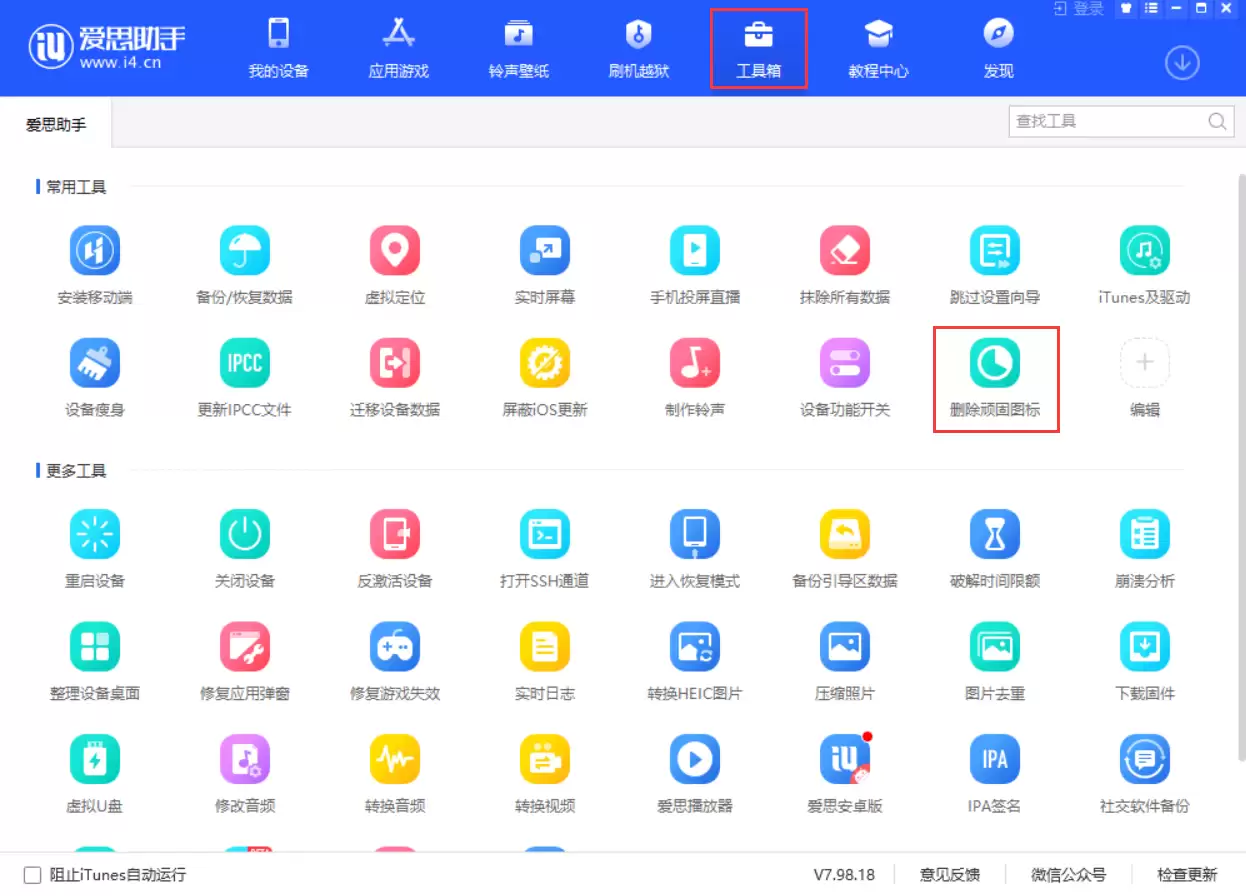Click the 爱思助手 i4.cn logo
The width and height of the screenshot is (1246, 896).
pyautogui.click(x=107, y=48)
